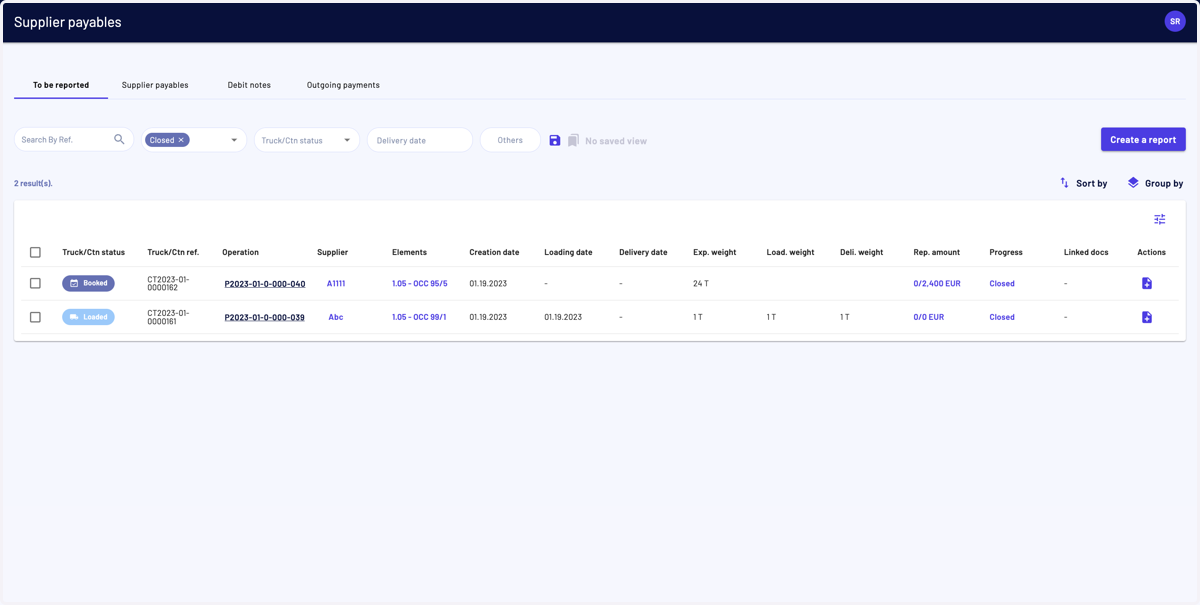Open the SR user avatar menu
Viewport: 1200px width, 605px height.
coord(1175,21)
